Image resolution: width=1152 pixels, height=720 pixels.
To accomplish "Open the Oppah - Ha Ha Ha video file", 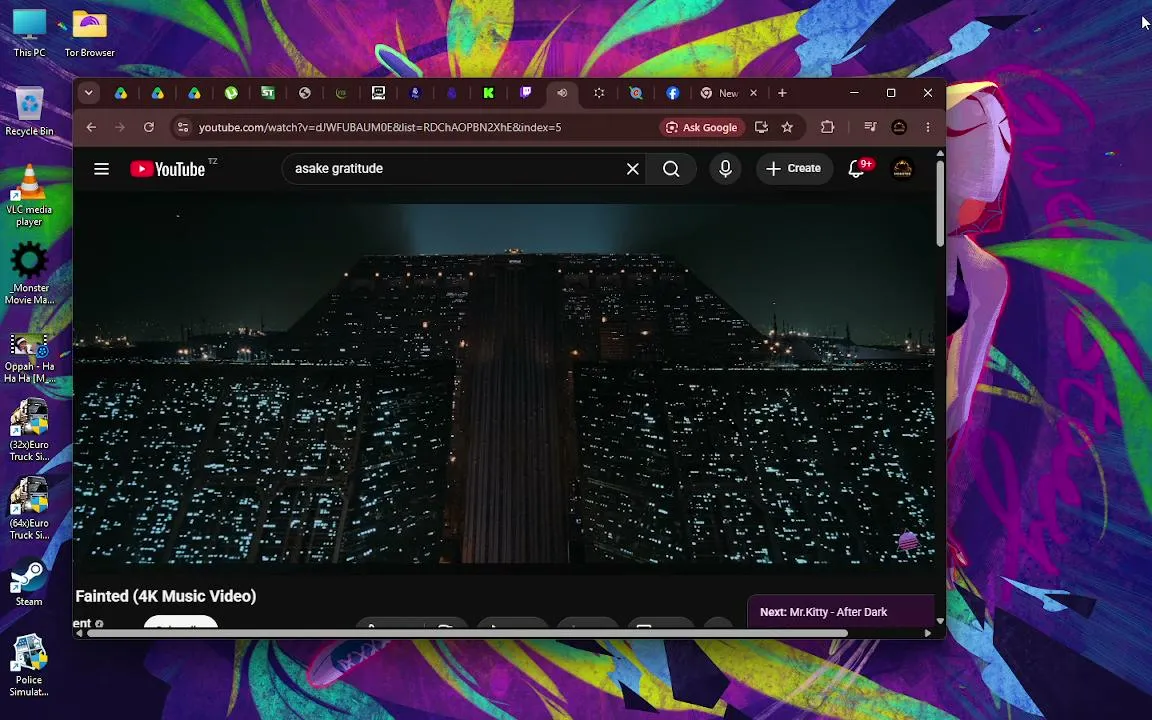I will click(x=29, y=358).
